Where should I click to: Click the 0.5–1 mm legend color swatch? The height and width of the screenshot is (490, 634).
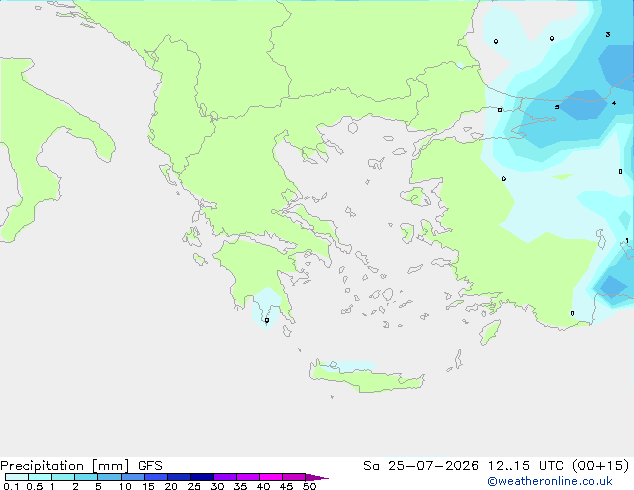[x=40, y=477]
